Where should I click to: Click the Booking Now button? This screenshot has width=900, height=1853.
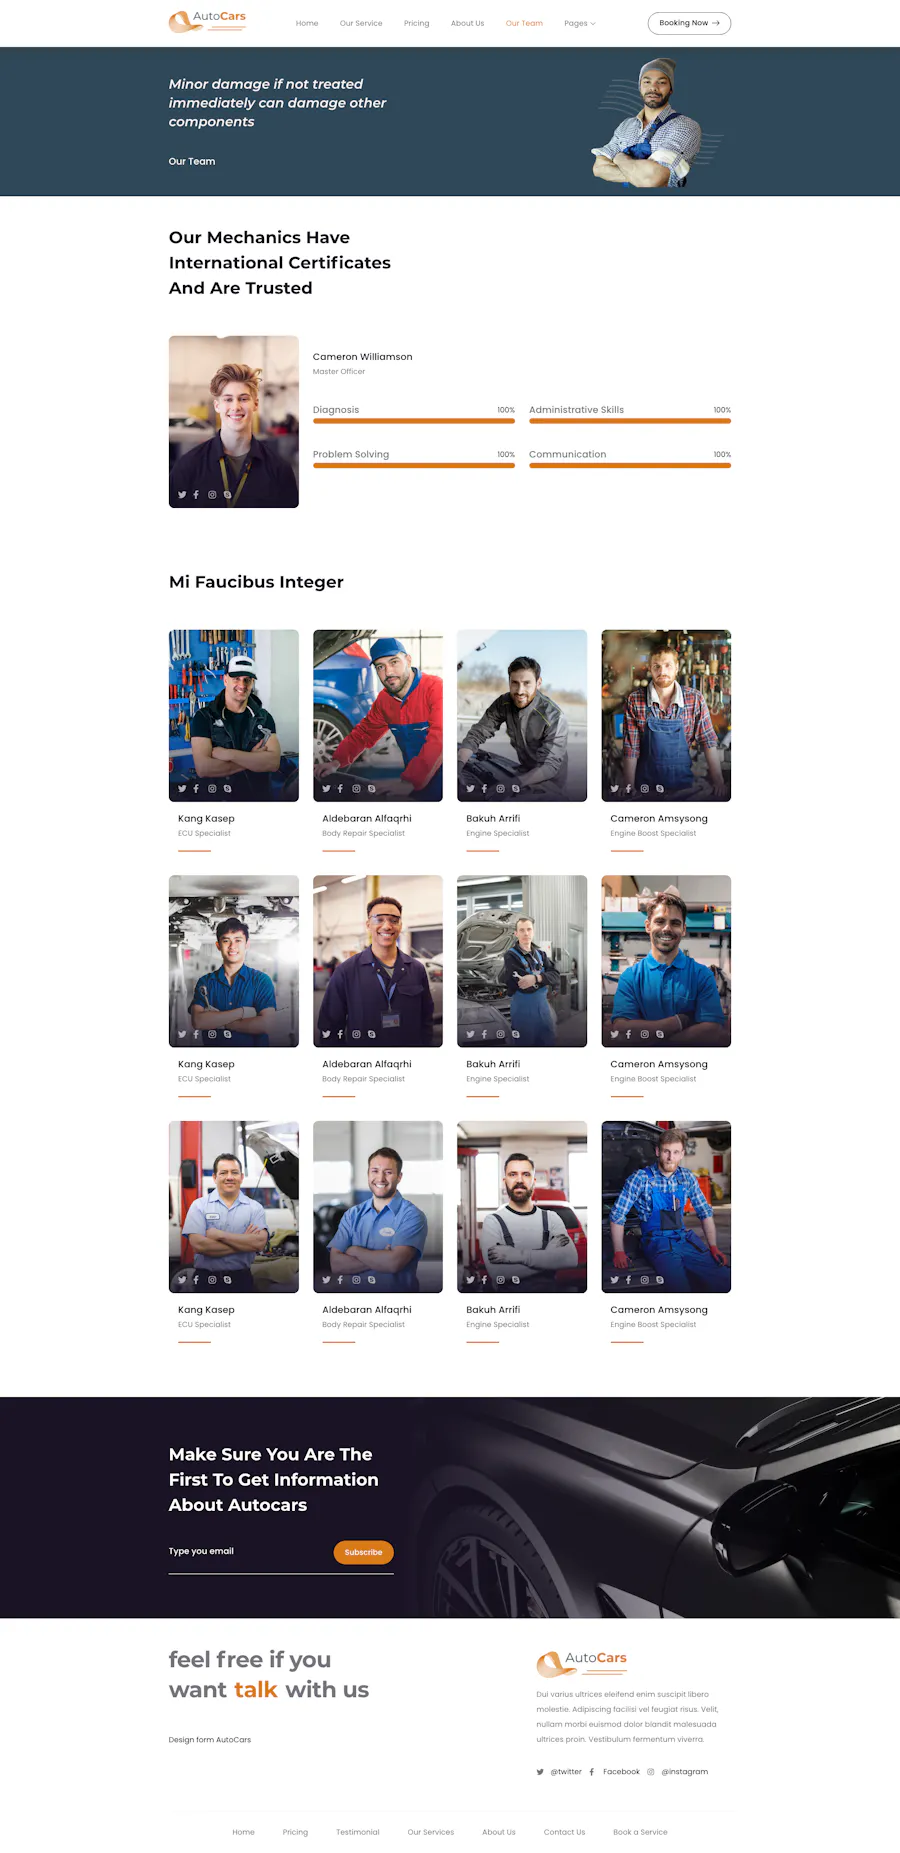pyautogui.click(x=689, y=23)
